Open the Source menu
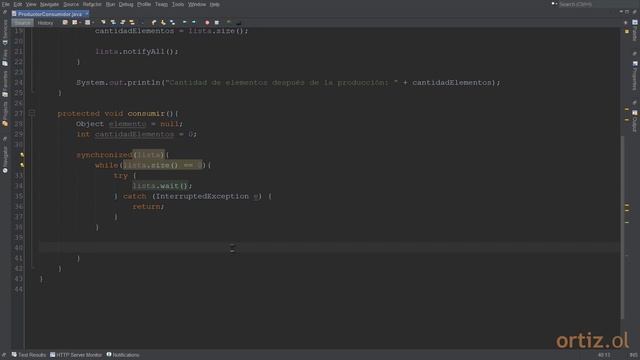640x360 pixels. tap(71, 4)
